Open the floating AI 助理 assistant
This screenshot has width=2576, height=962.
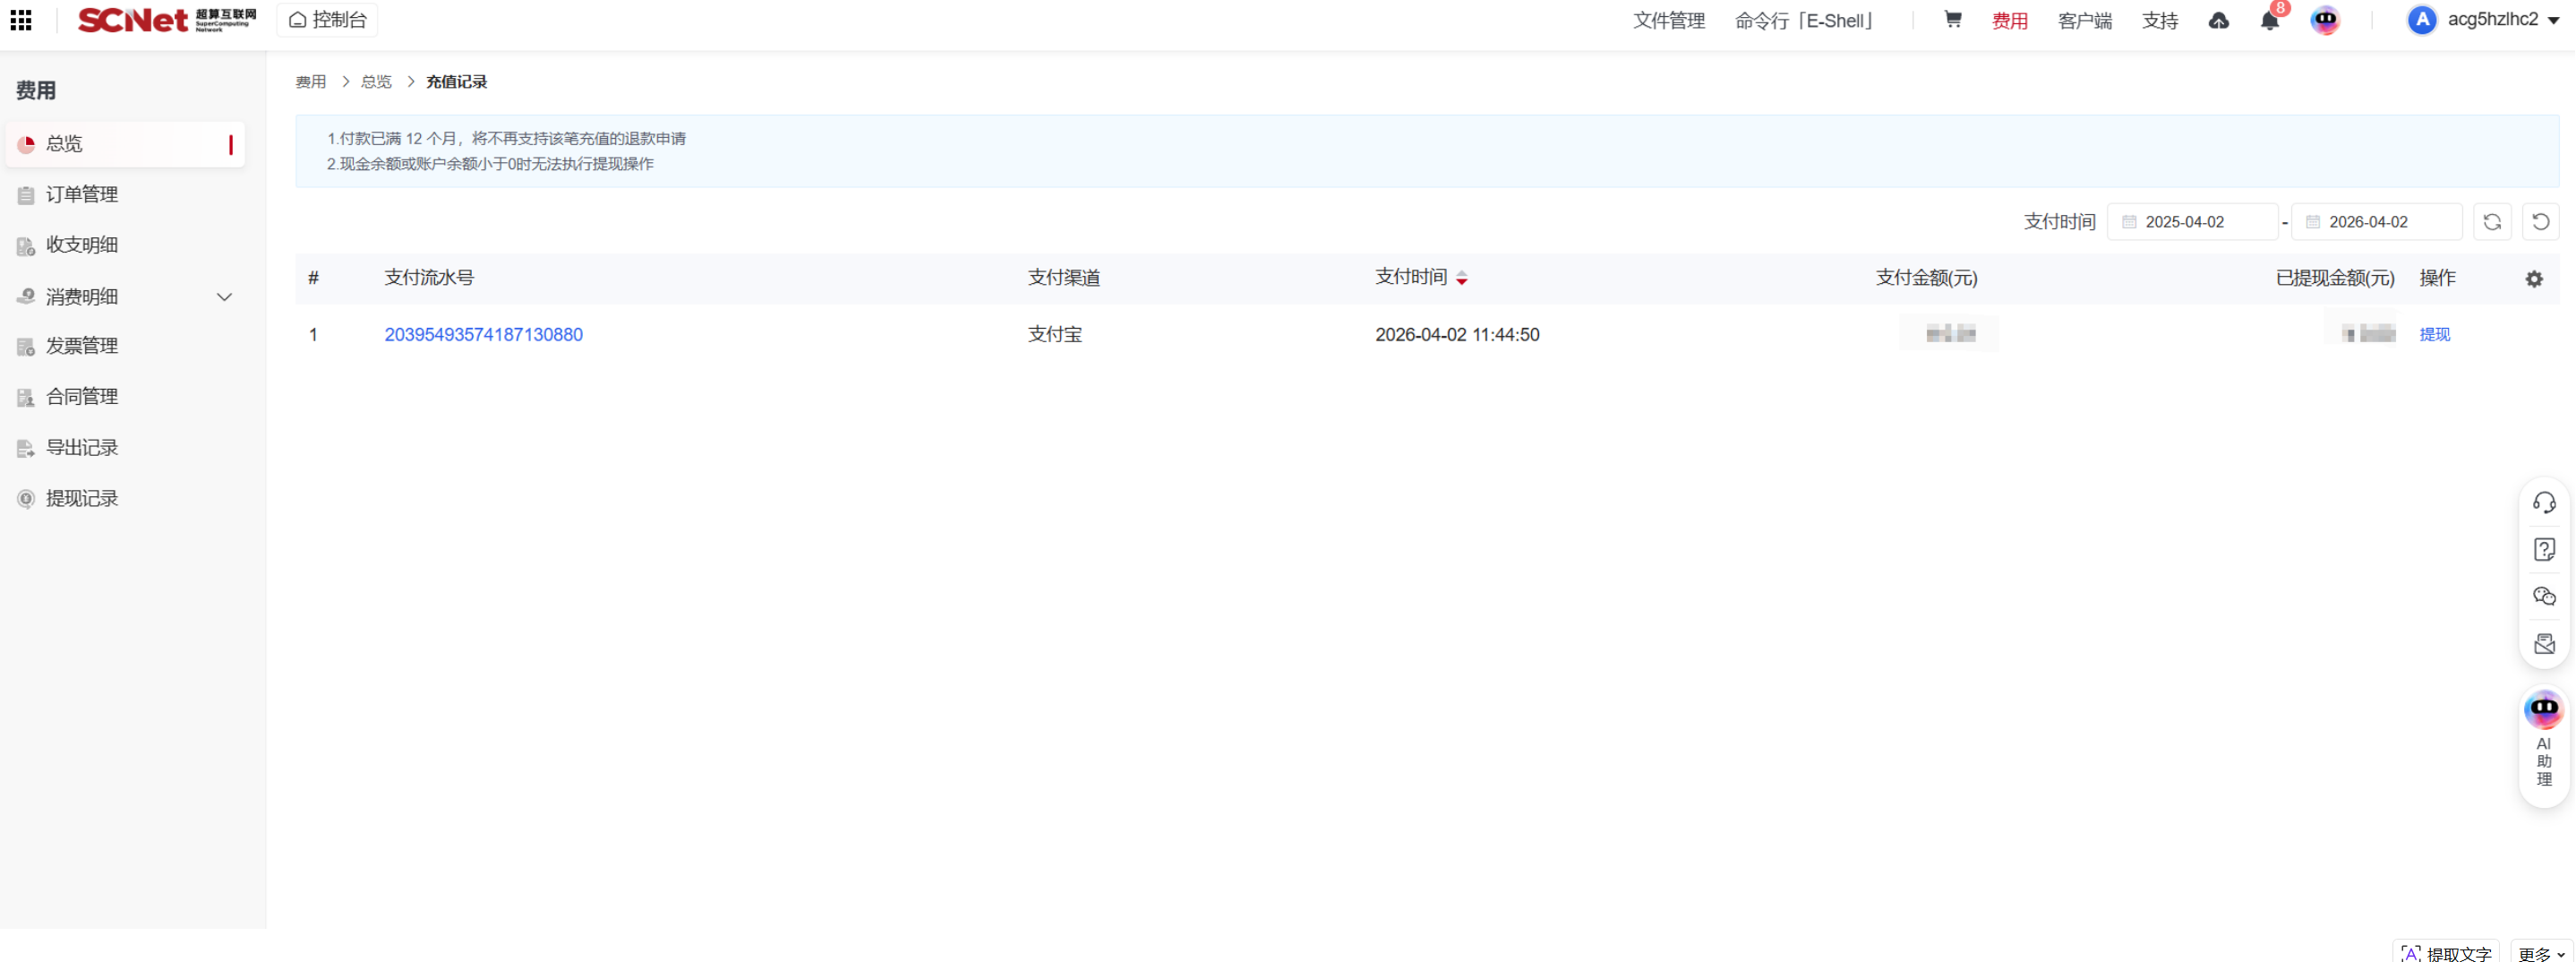click(2544, 740)
